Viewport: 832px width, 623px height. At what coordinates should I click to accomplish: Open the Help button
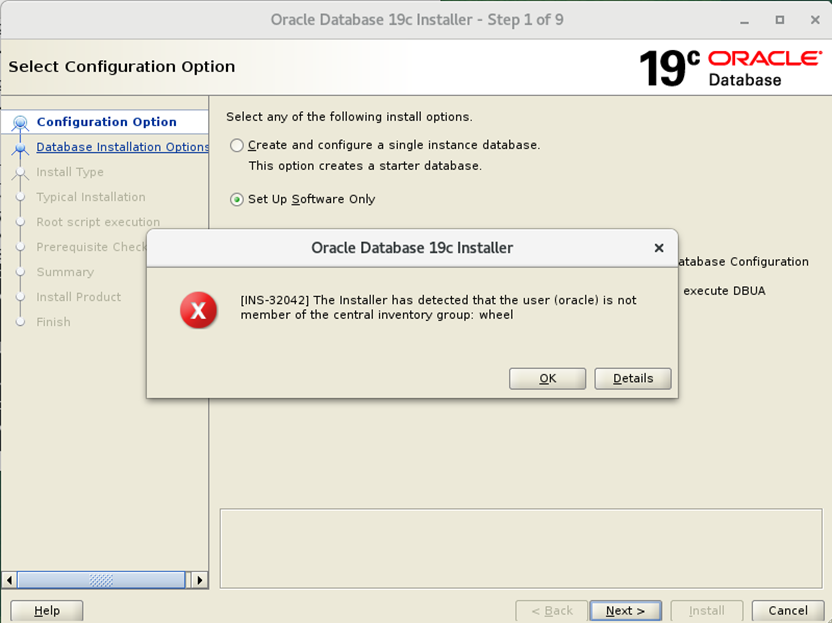(47, 611)
